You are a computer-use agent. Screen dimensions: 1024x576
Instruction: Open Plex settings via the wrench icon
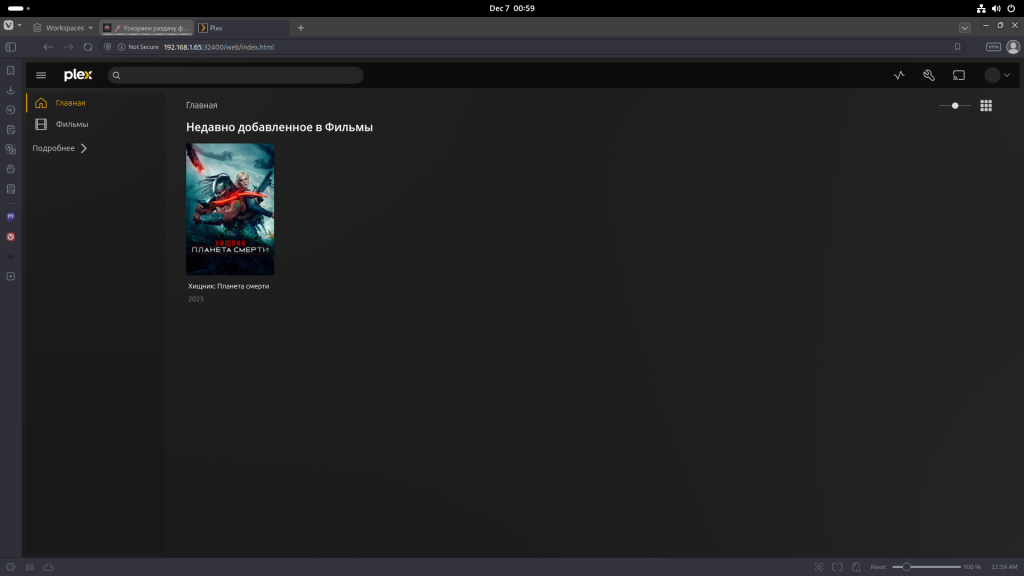928,75
